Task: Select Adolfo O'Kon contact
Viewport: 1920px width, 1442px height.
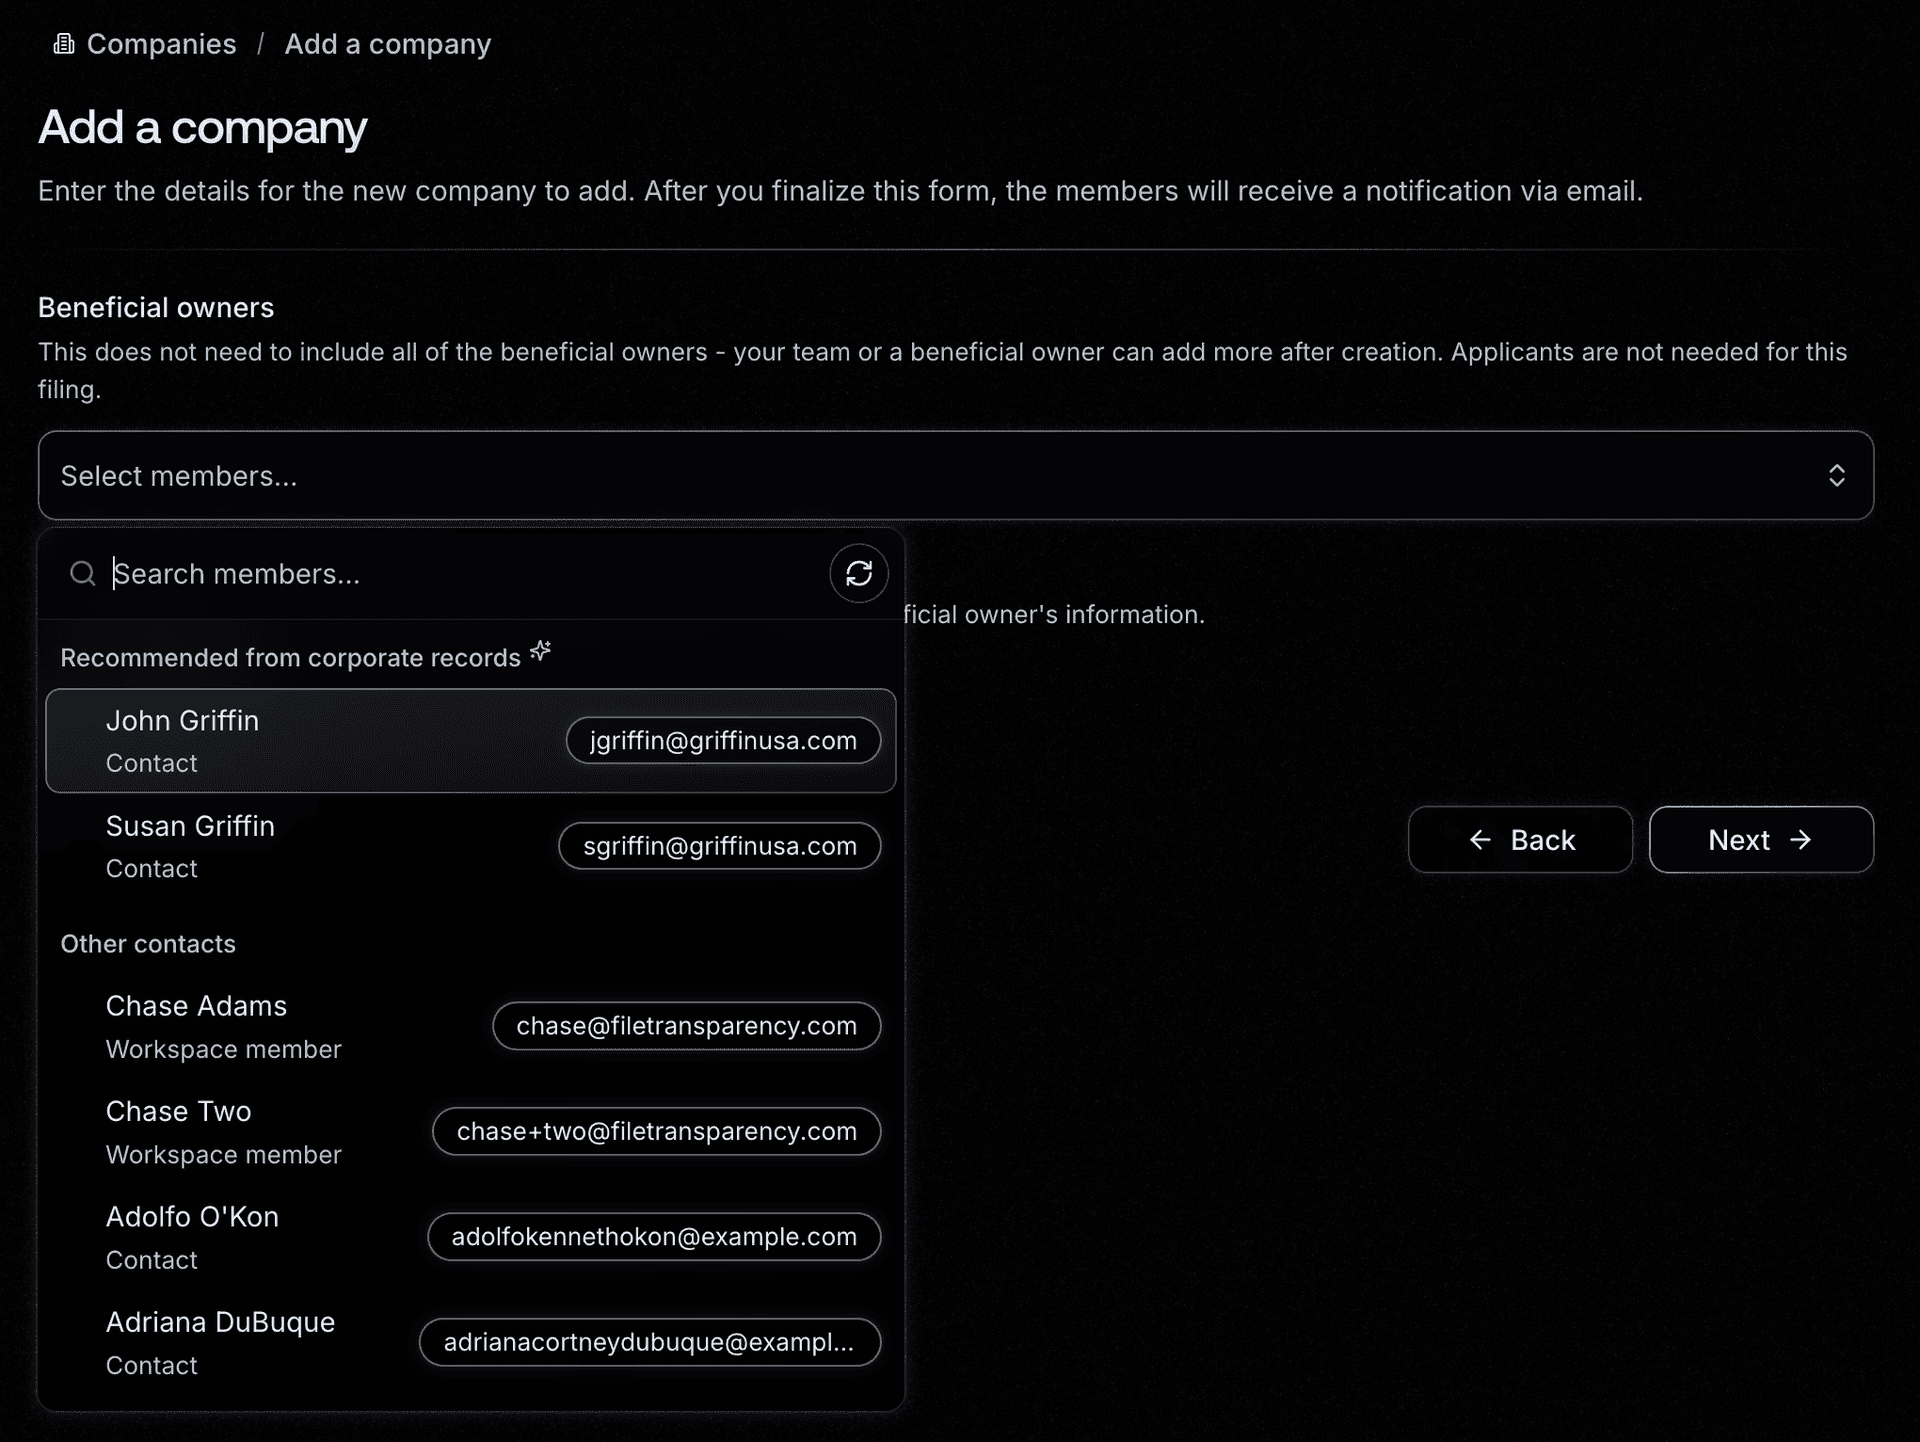Action: [x=471, y=1236]
